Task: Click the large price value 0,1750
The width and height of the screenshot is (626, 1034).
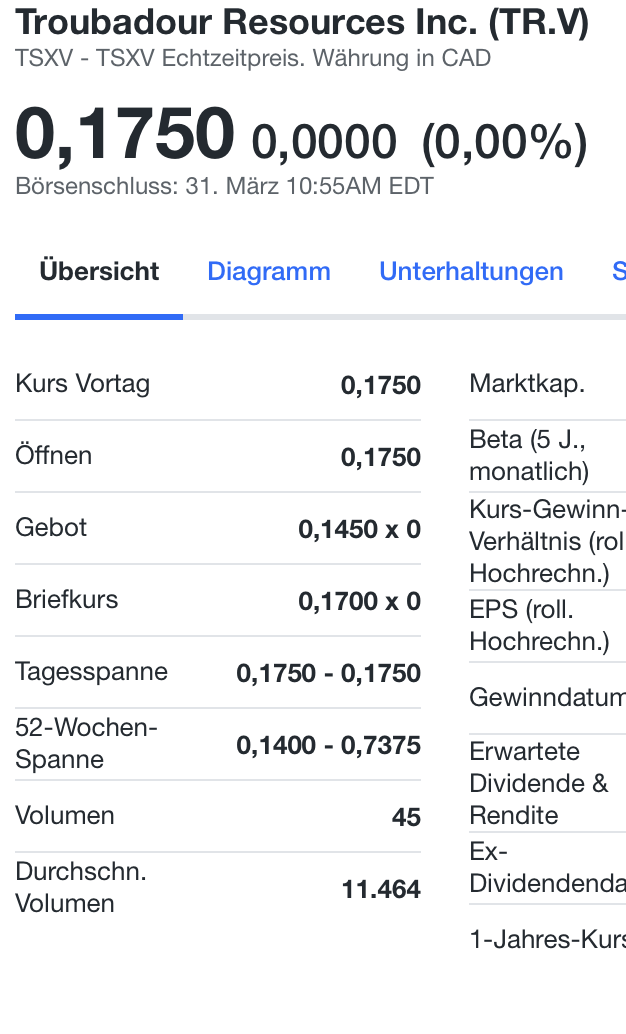Action: [x=120, y=133]
